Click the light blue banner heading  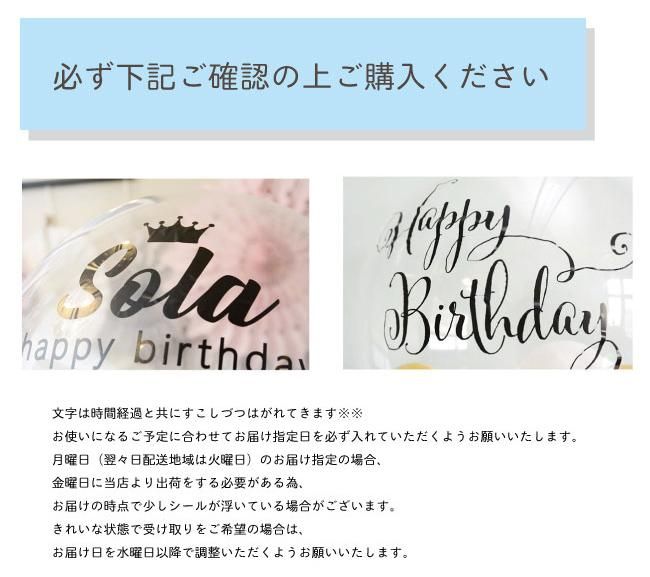tap(303, 74)
